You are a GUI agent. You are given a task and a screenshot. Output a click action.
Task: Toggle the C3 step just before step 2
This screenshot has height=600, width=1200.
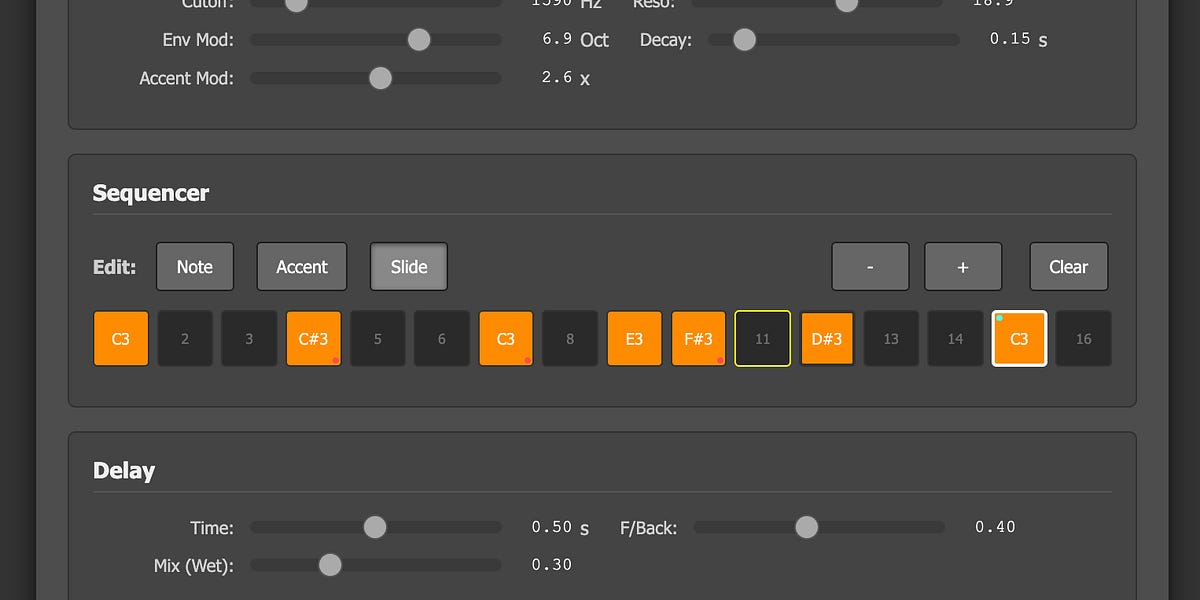pos(121,339)
